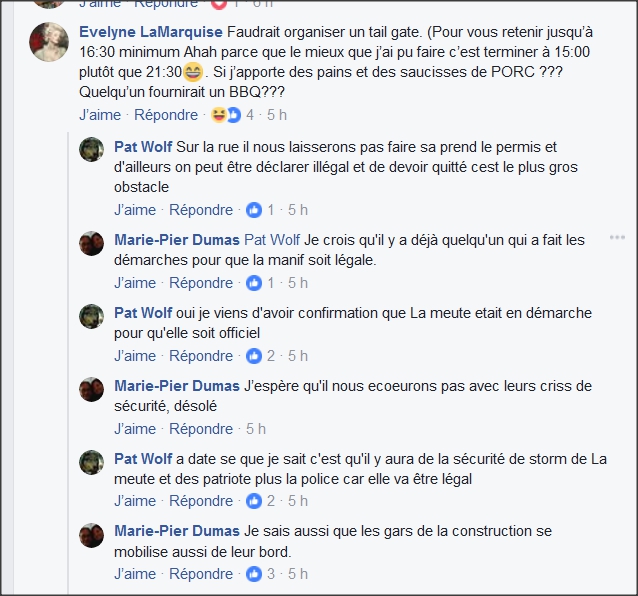
Task: Click the 5 h timestamp on Evelyne's comment
Action: click(x=277, y=115)
